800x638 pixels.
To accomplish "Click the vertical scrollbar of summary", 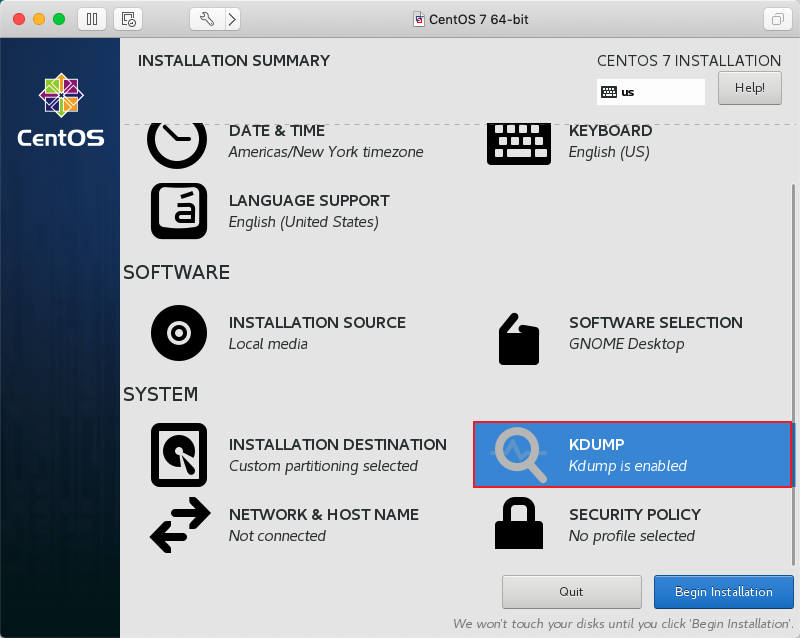I will tap(793, 375).
